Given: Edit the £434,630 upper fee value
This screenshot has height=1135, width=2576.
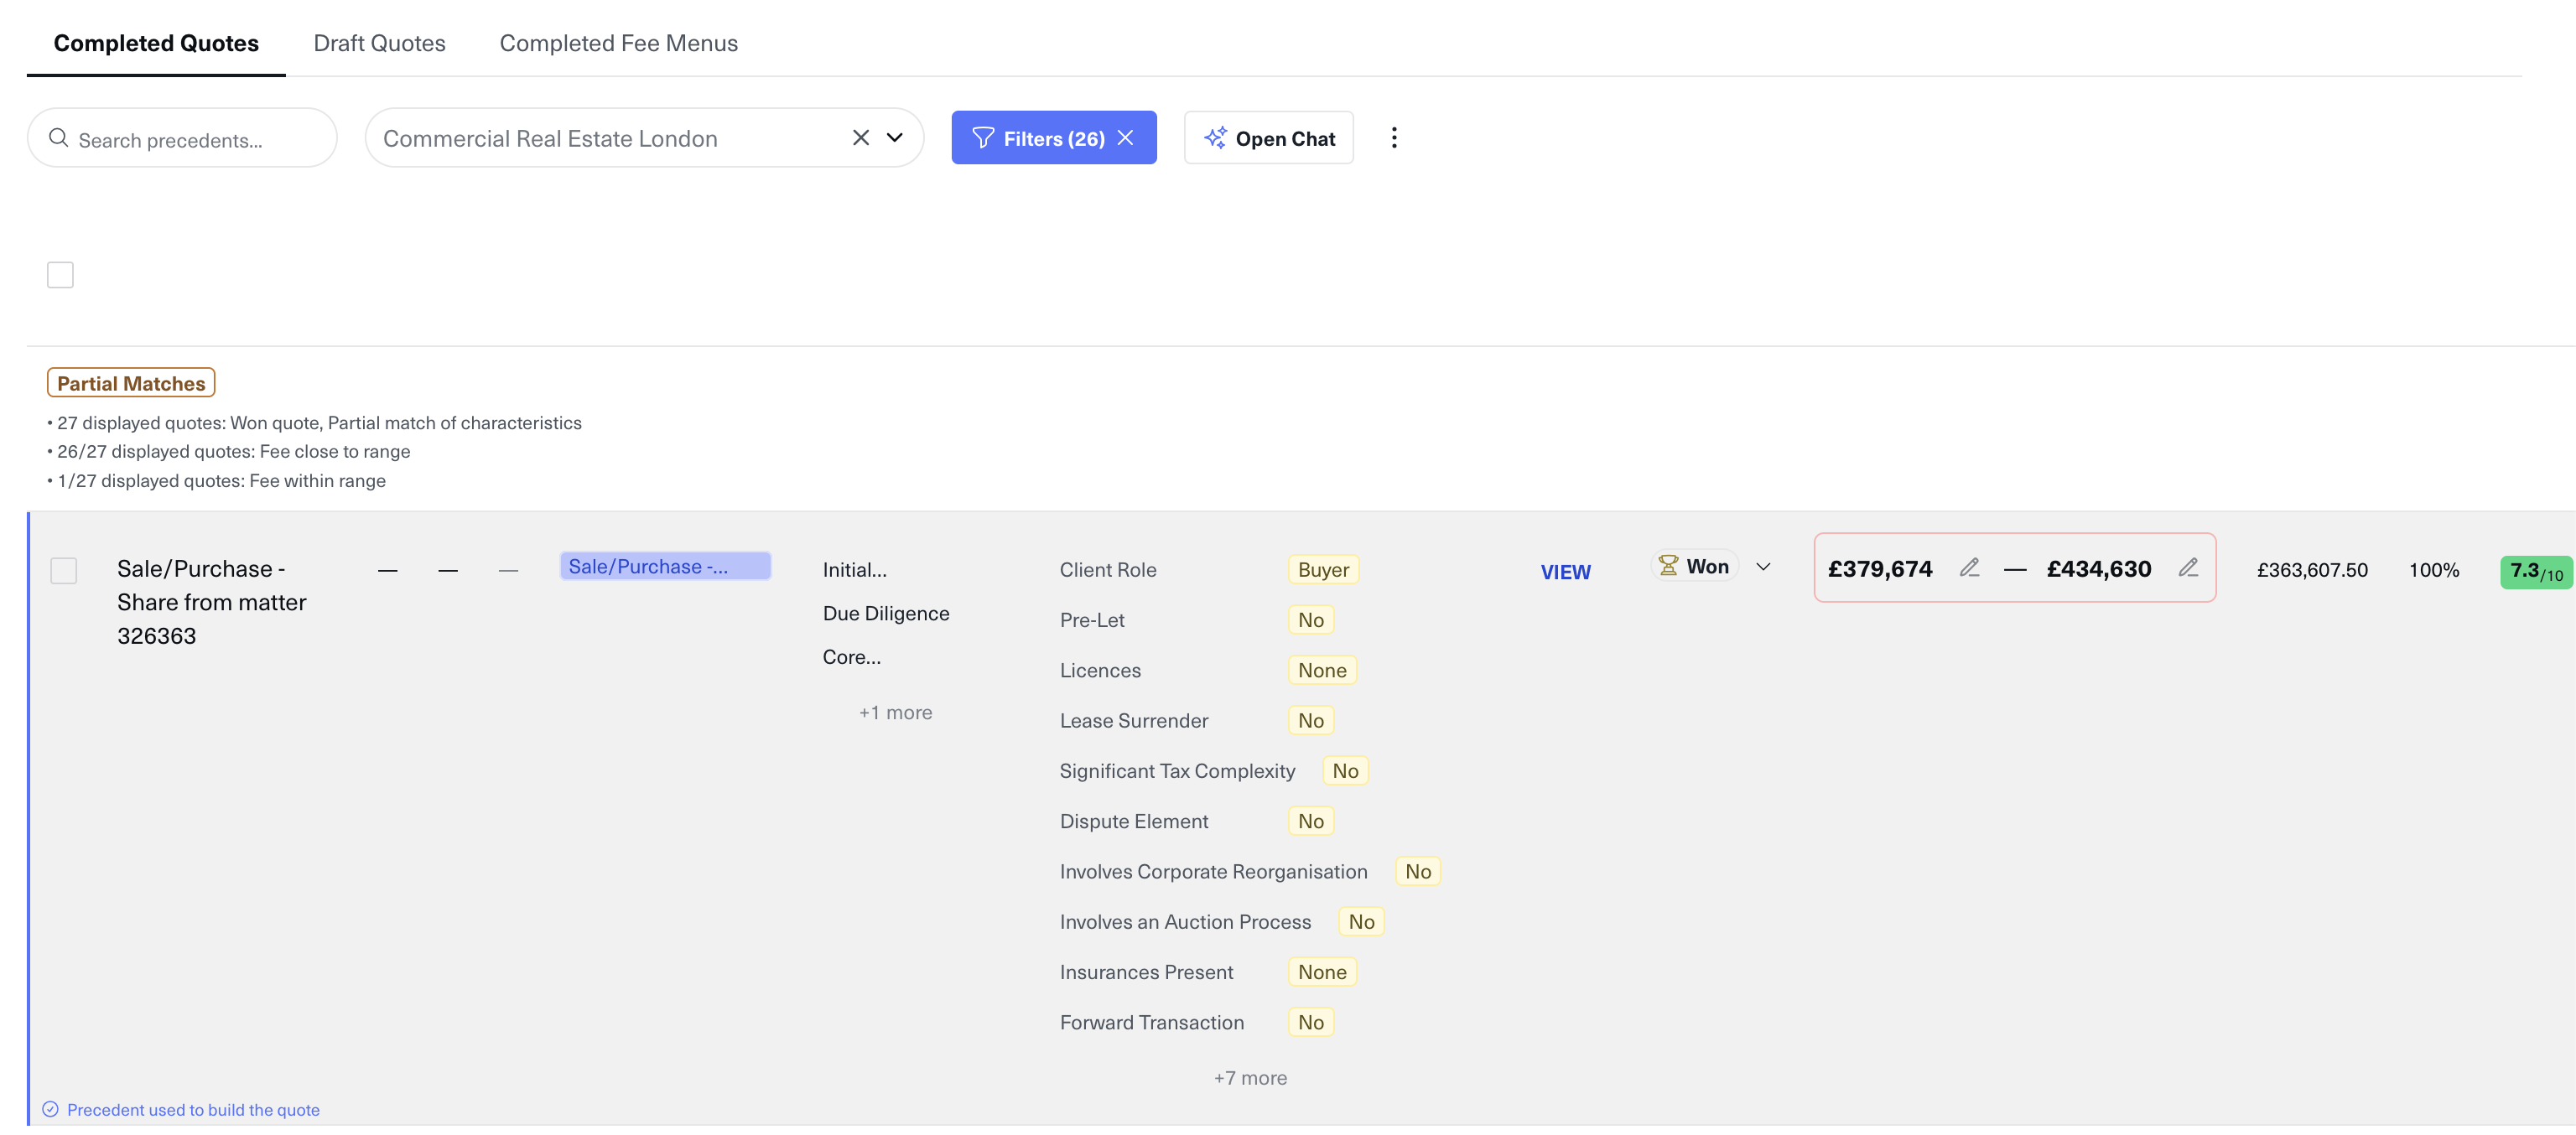Looking at the screenshot, I should pos(2187,568).
